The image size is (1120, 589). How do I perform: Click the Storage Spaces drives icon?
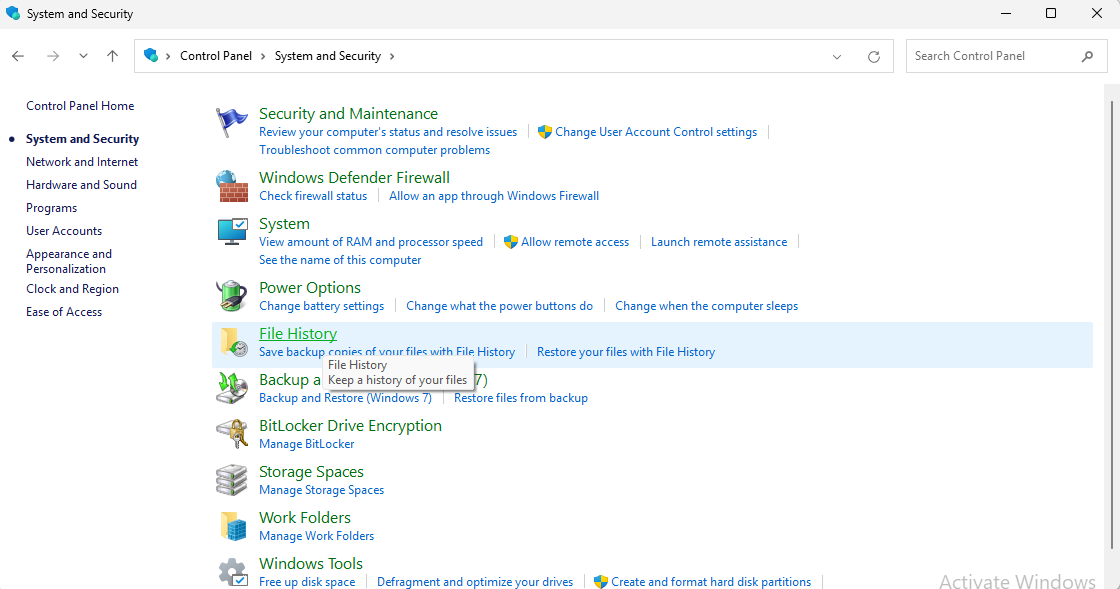[232, 480]
